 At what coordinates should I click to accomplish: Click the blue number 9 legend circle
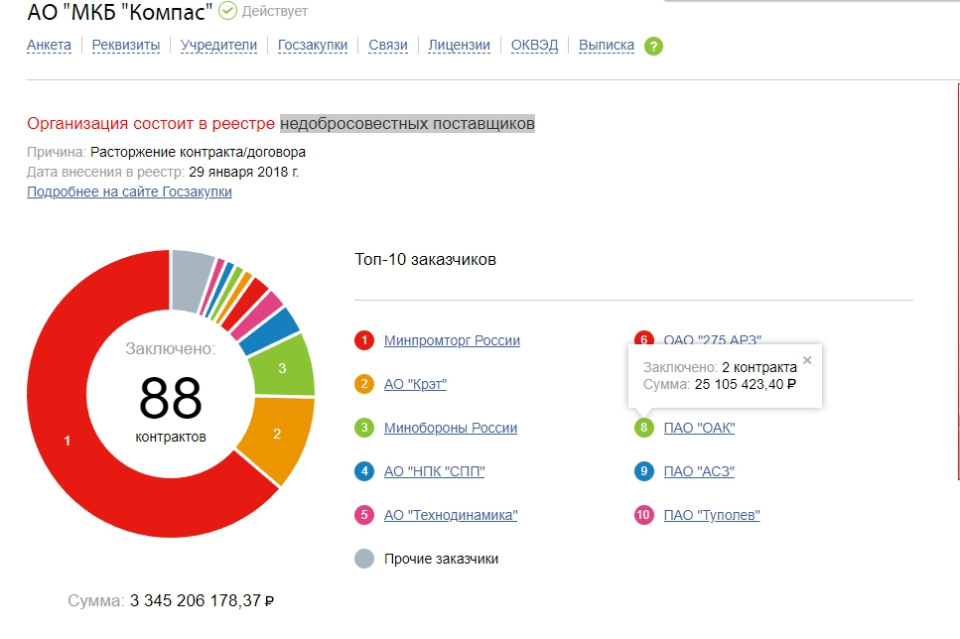643,471
